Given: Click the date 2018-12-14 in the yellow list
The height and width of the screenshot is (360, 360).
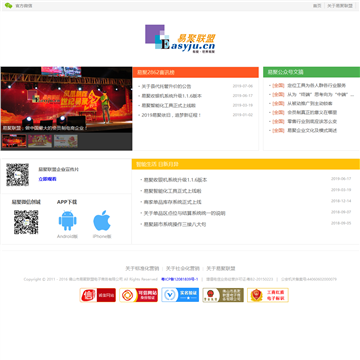Looking at the screenshot, I should tap(341, 201).
